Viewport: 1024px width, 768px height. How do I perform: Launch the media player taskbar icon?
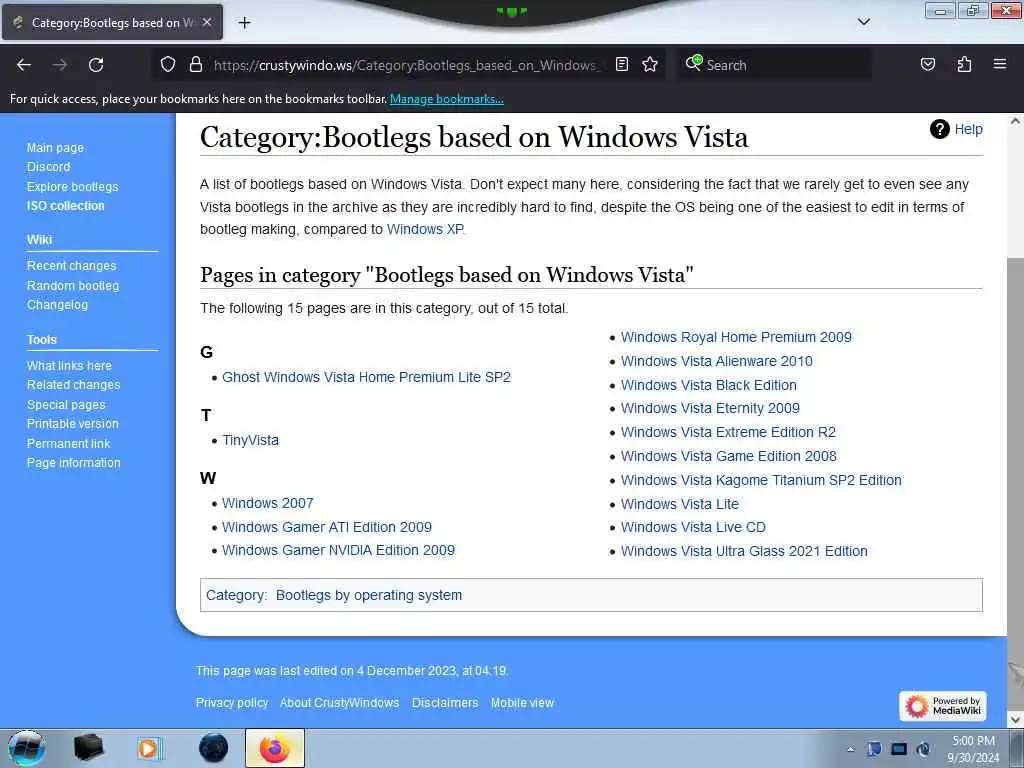(150, 748)
